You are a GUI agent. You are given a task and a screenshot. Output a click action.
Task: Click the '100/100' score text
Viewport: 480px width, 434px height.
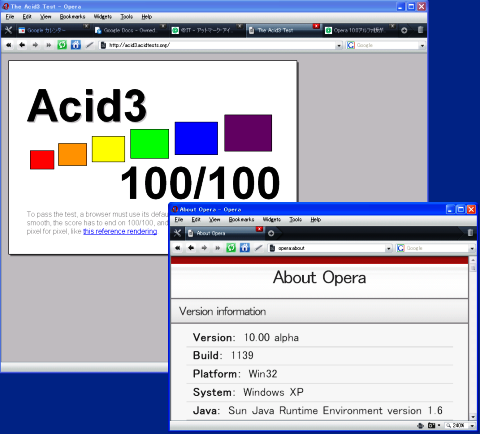(200, 183)
